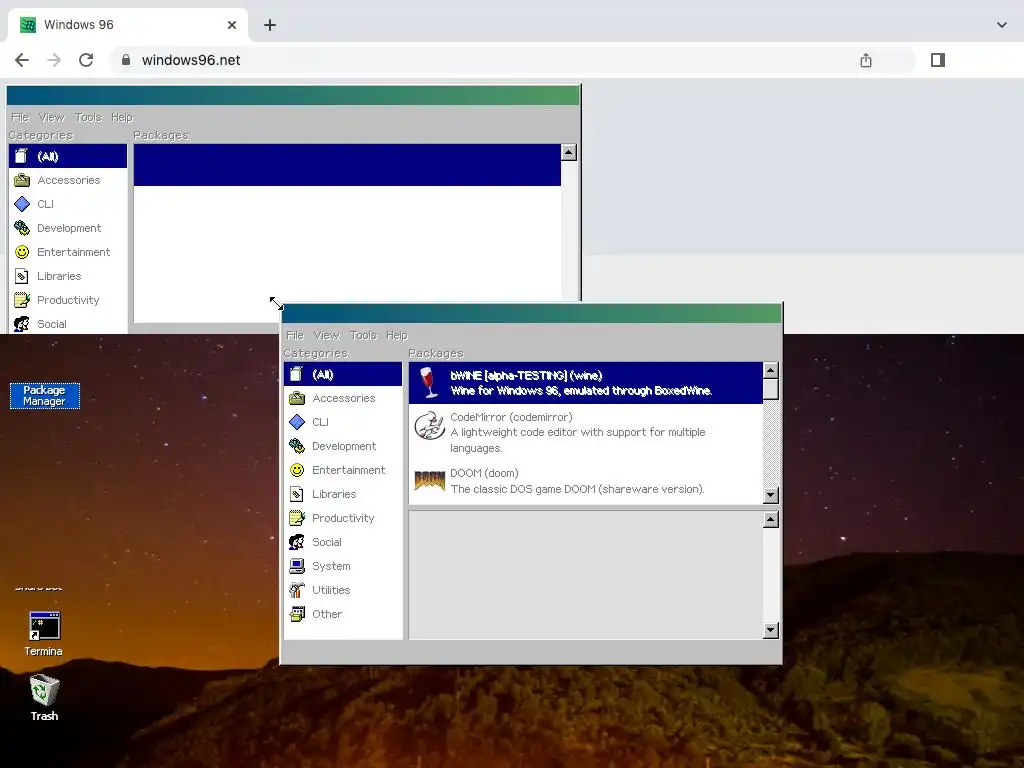Viewport: 1024px width, 768px height.
Task: Click the Accessories briefcase icon in front window
Action: tap(296, 398)
